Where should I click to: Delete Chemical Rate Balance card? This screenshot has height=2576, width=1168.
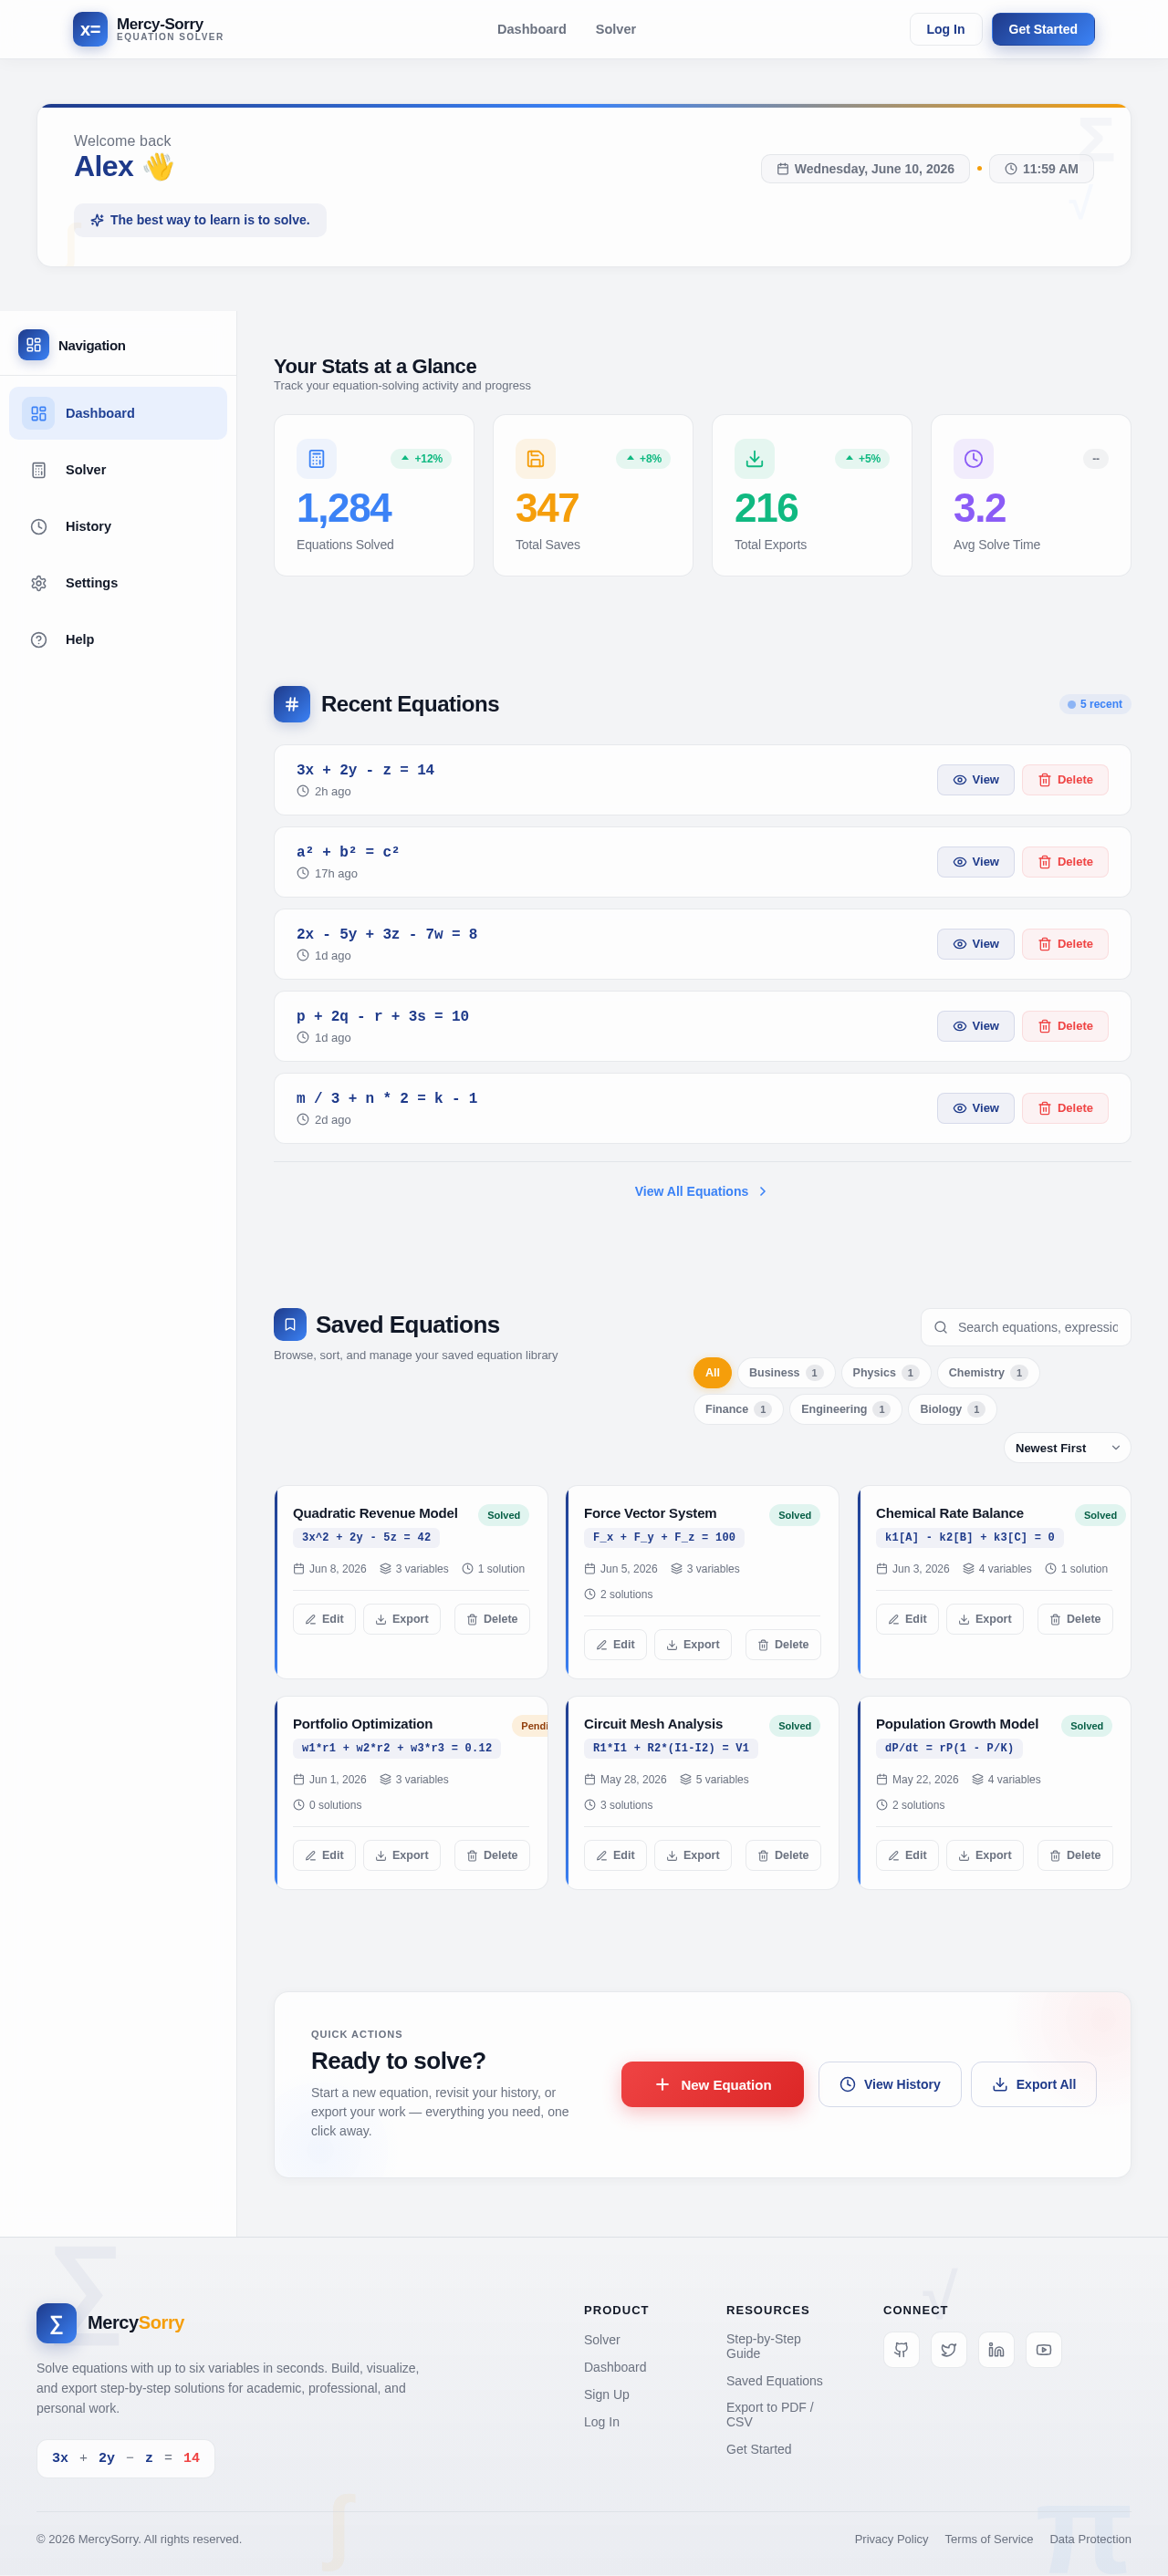[x=1075, y=1619]
